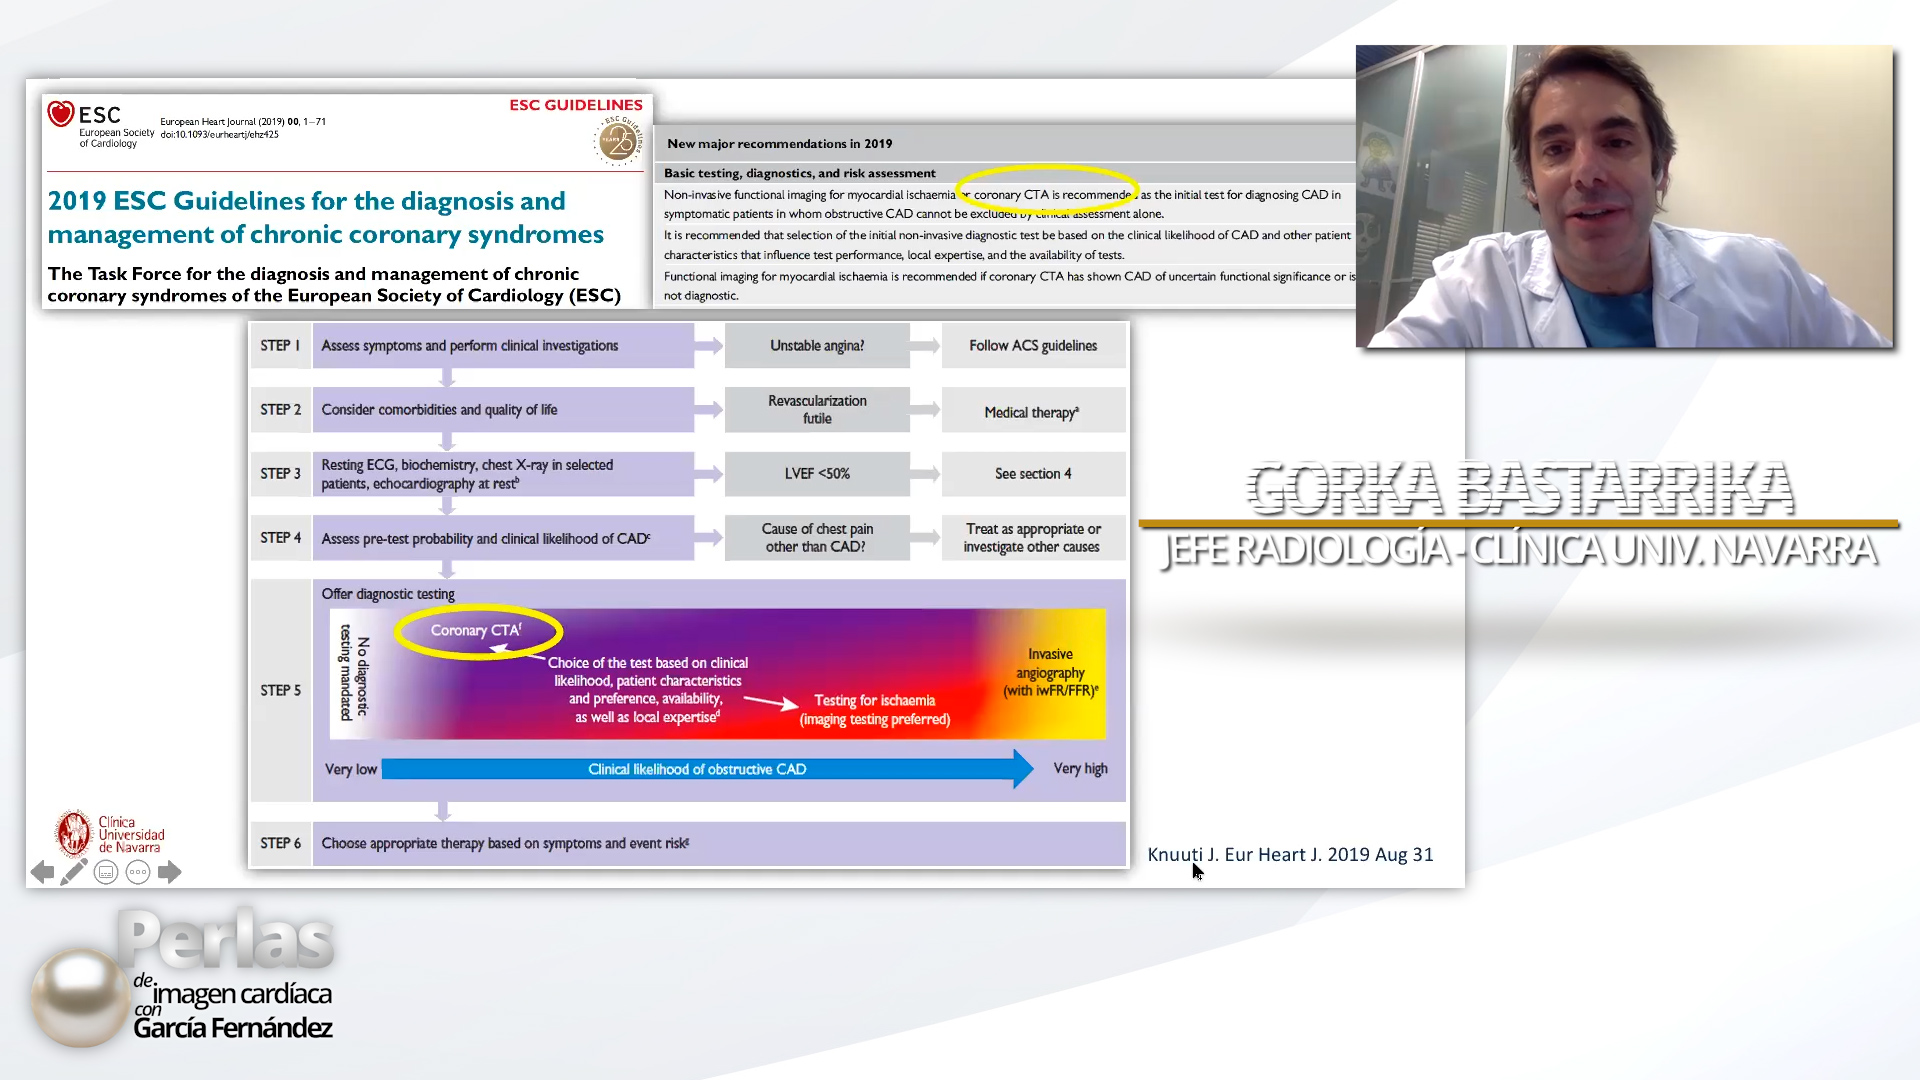
Task: Click 'Basic testing, diagnostics, and risk assessment'
Action: point(800,173)
